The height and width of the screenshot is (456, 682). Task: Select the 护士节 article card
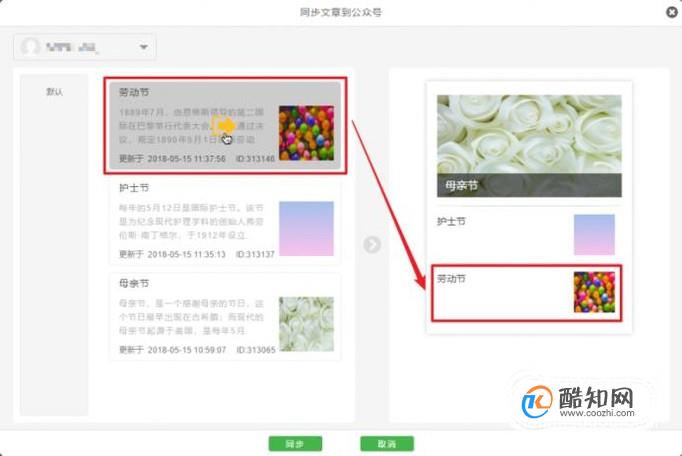coord(225,221)
